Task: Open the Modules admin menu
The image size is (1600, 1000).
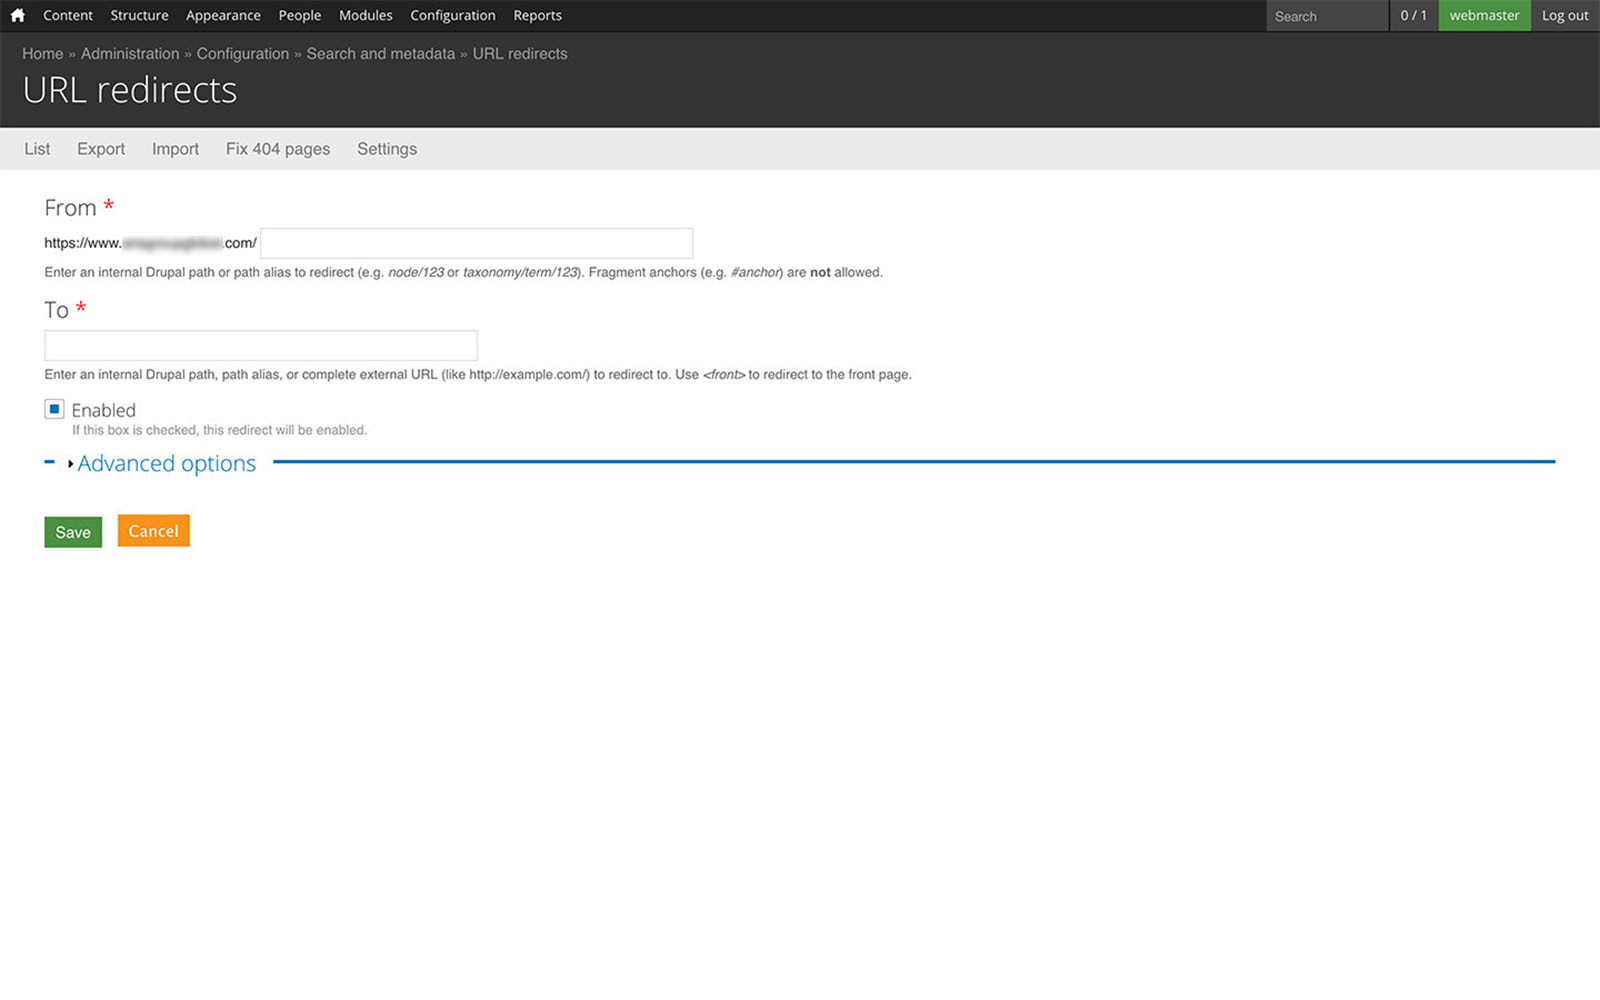Action: click(x=366, y=15)
